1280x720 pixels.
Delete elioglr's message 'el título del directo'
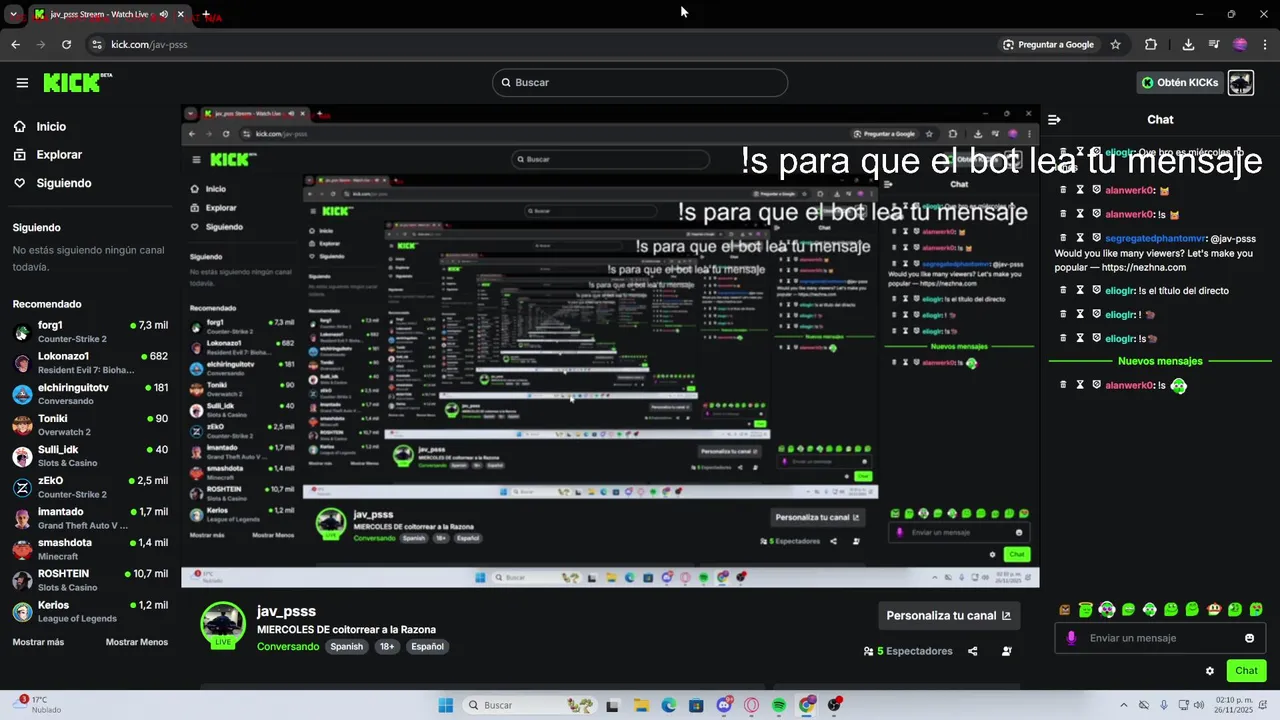coord(1063,291)
